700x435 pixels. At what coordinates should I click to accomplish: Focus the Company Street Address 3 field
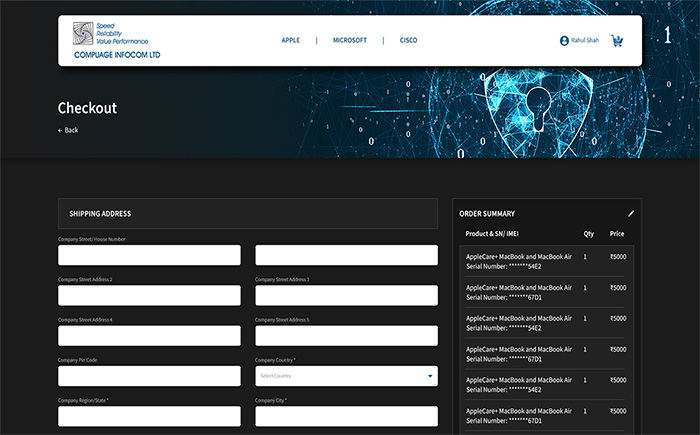point(346,295)
